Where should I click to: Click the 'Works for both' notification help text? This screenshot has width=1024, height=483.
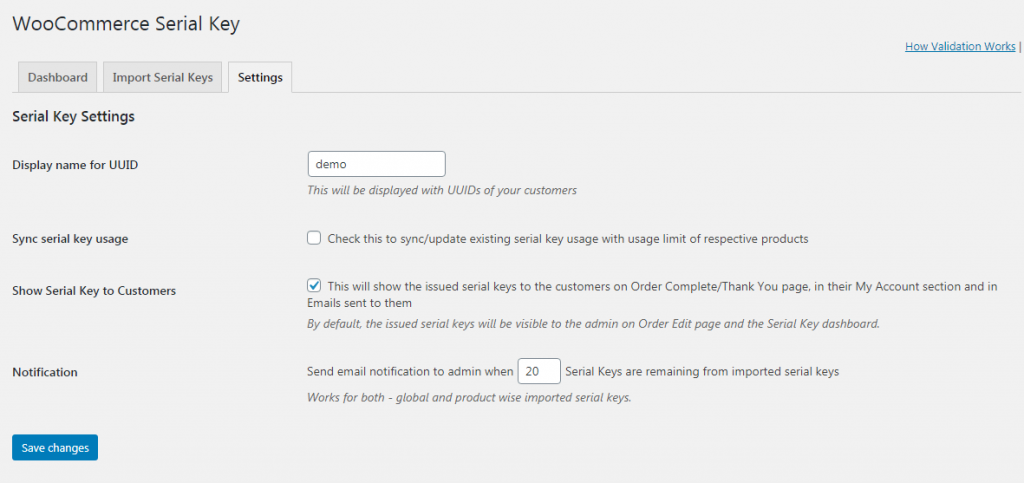click(469, 397)
